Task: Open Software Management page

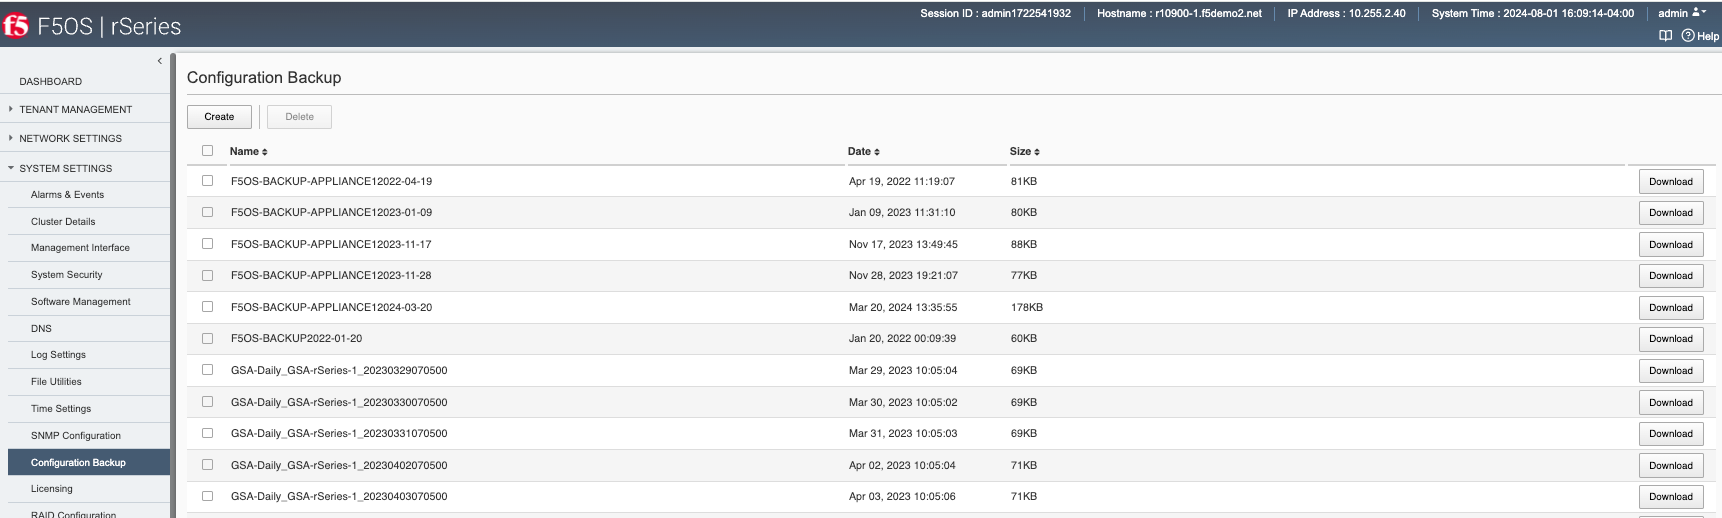Action: [80, 302]
